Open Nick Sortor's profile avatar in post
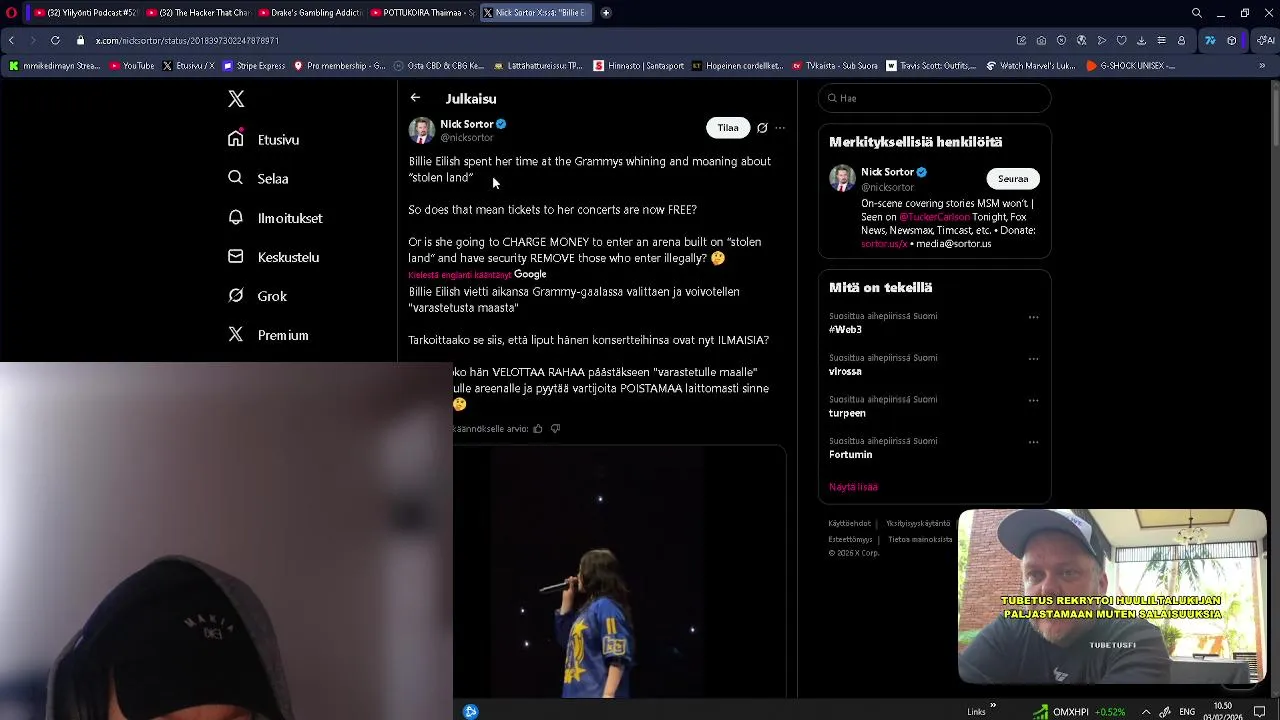Screen dimensions: 1280x720 coord(421,130)
